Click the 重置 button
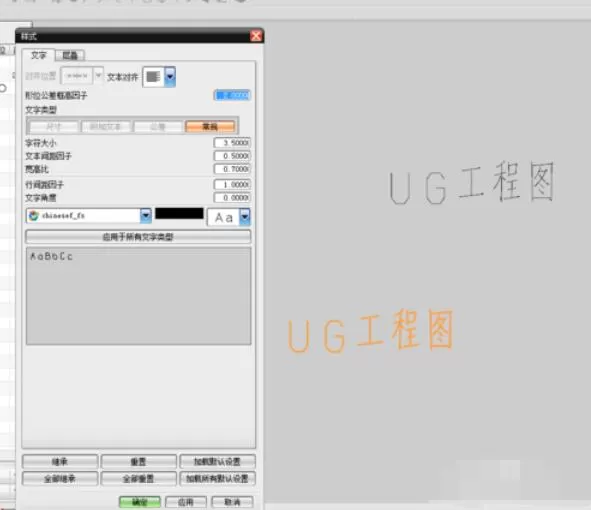Image resolution: width=591 pixels, height=510 pixels. tap(138, 461)
